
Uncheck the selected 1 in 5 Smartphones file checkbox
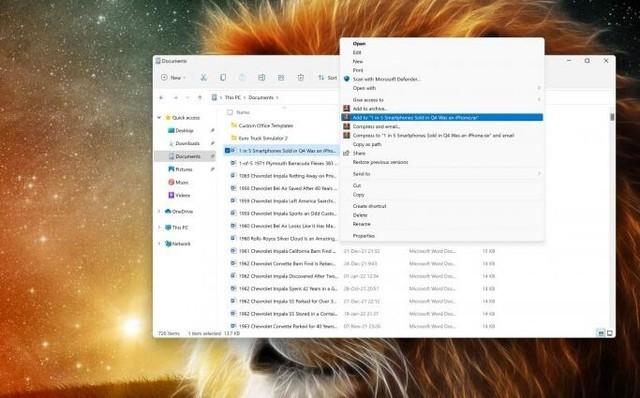(x=228, y=151)
